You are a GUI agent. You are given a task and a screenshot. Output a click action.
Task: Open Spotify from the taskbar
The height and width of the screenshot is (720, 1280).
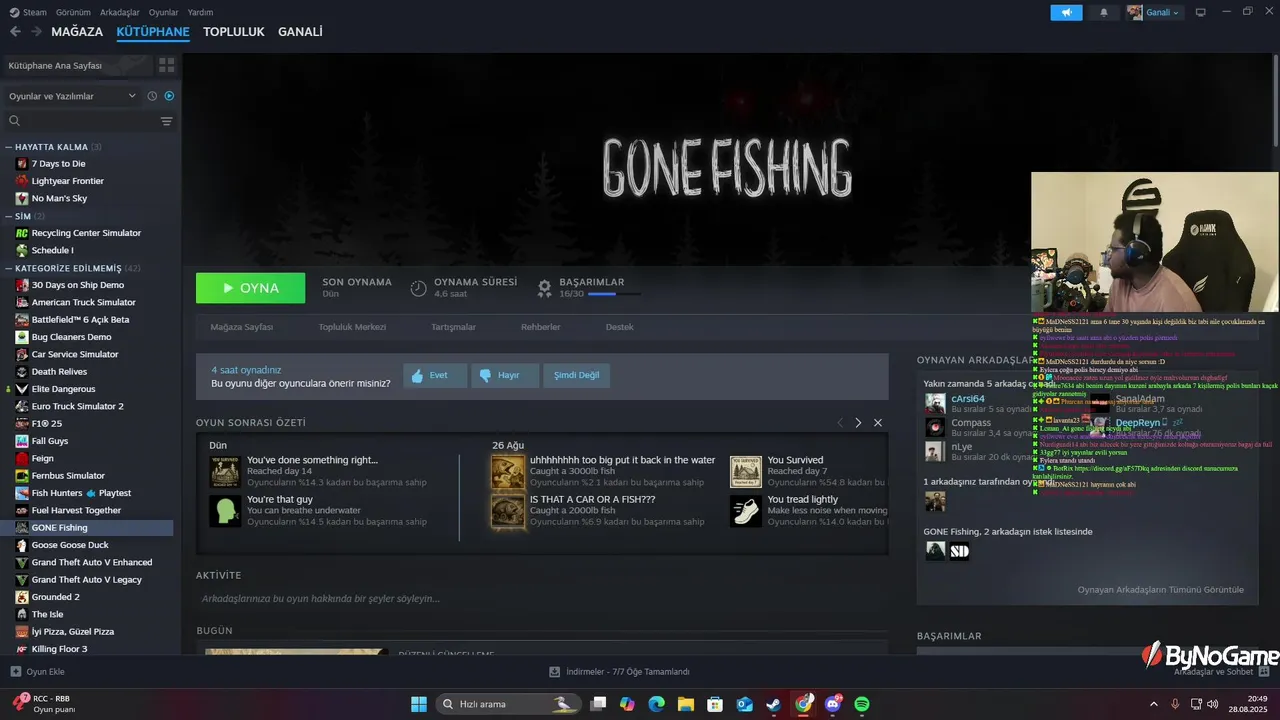[x=862, y=704]
